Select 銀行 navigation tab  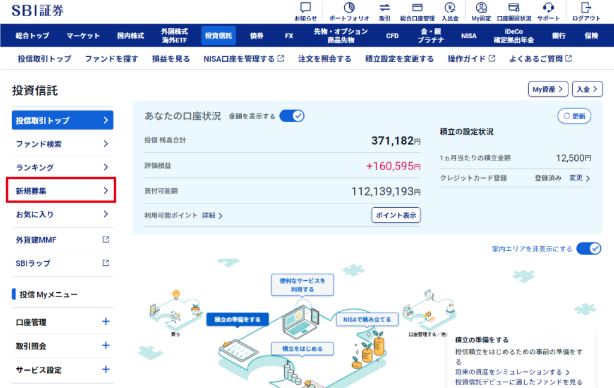559,36
